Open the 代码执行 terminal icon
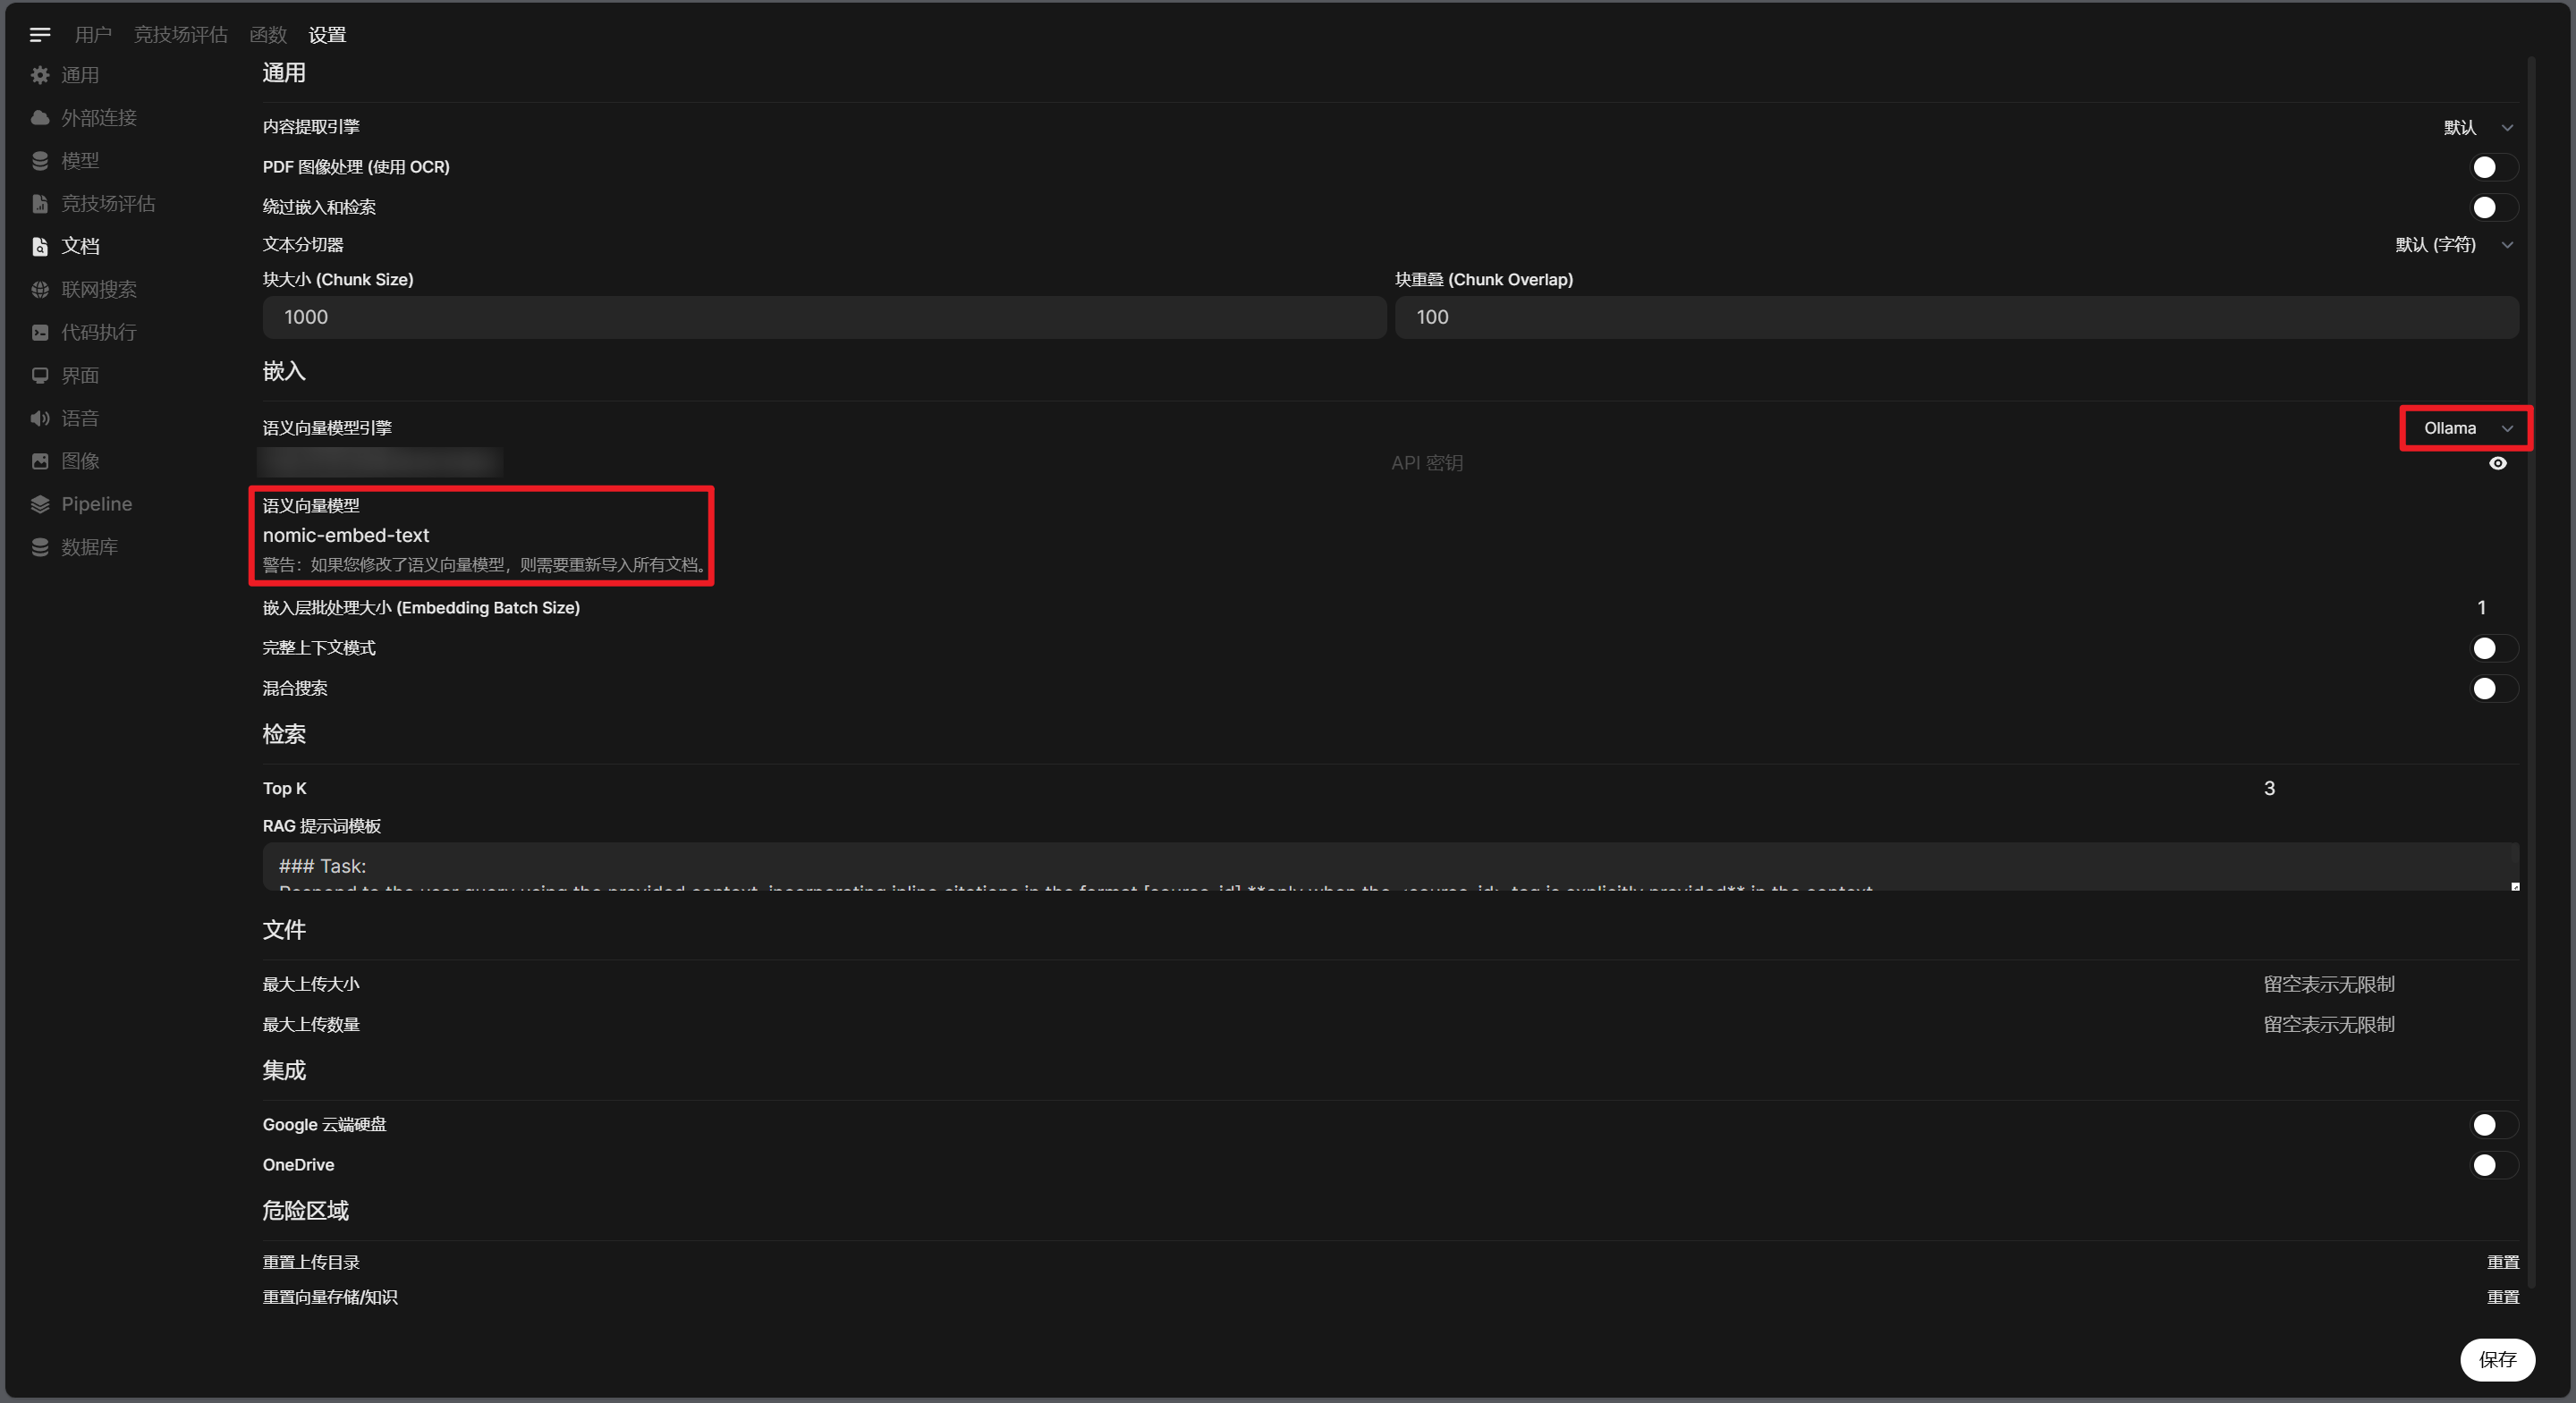The height and width of the screenshot is (1403, 2576). pos(40,332)
